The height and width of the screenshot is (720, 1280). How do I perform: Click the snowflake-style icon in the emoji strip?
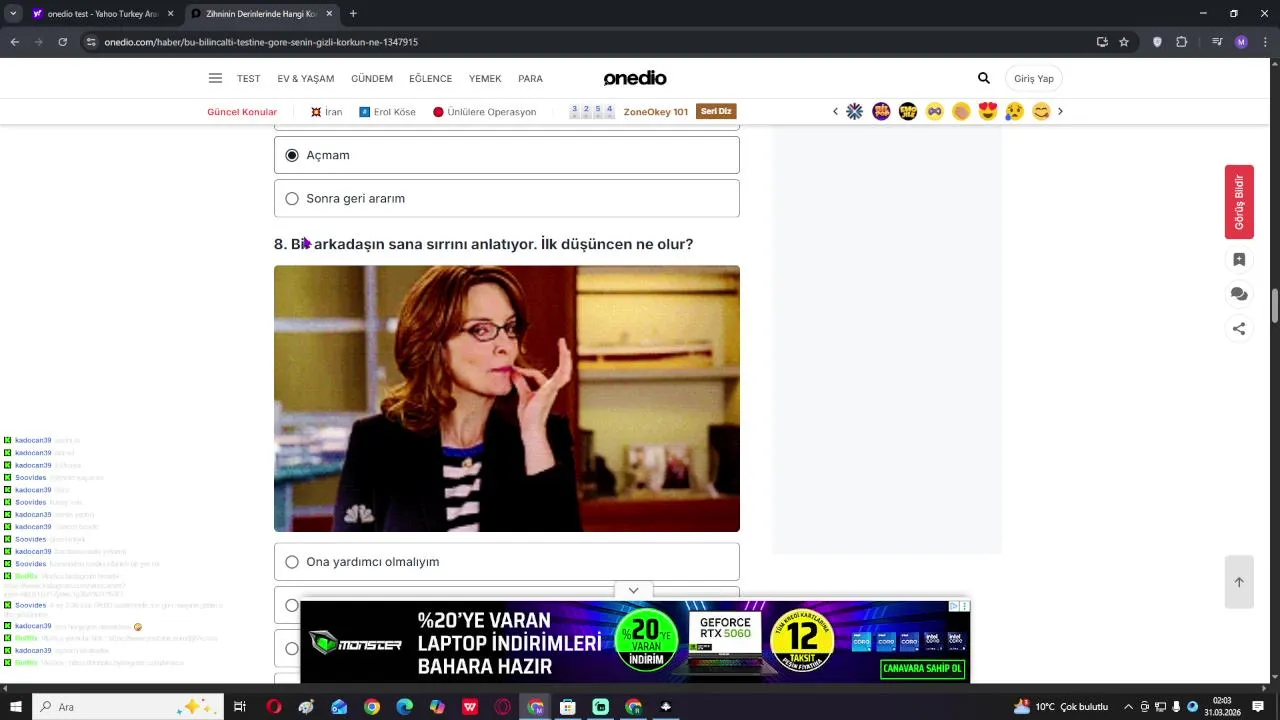click(854, 111)
